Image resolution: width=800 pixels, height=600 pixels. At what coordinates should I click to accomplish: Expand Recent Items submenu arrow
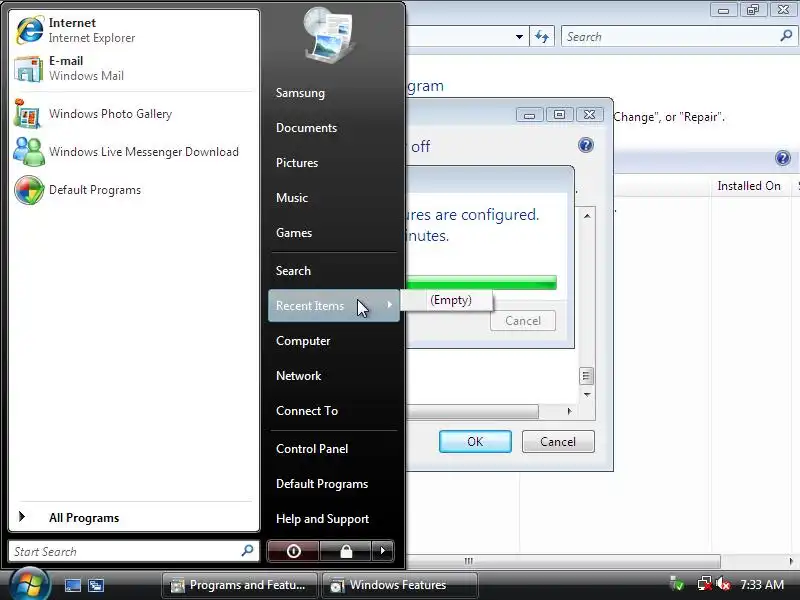pyautogui.click(x=389, y=305)
